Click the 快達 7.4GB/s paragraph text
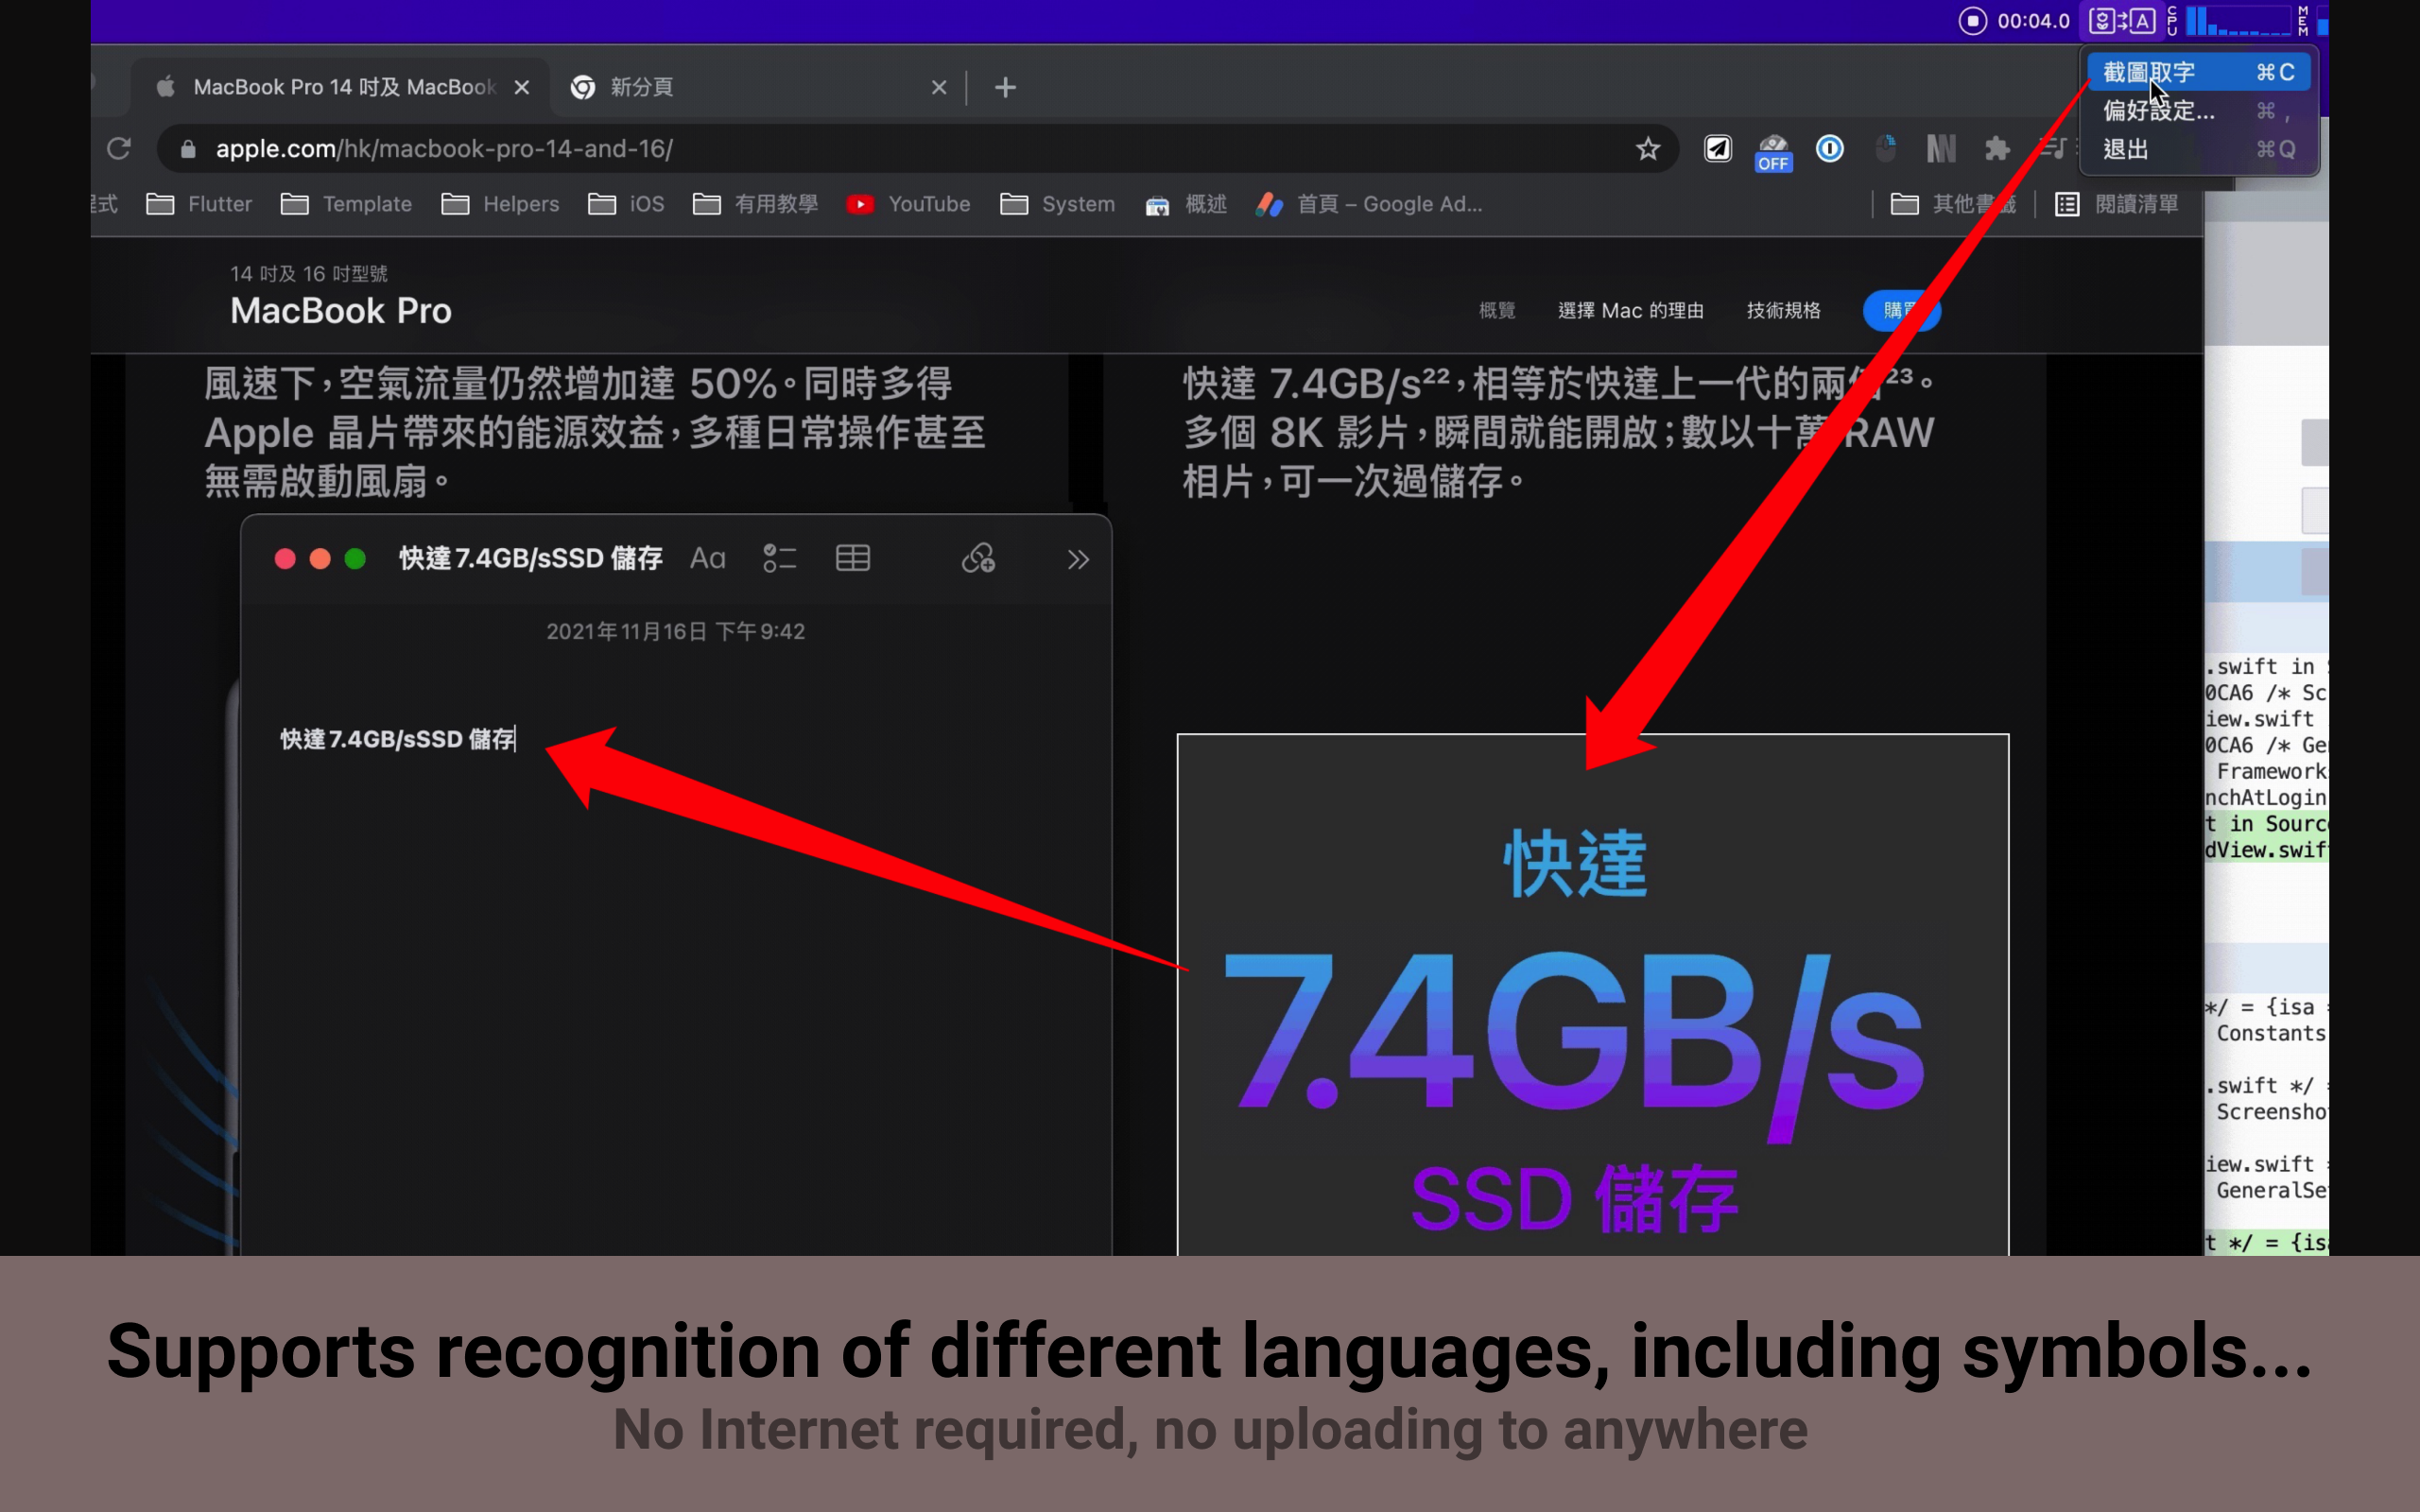2420x1512 pixels. click(1558, 432)
